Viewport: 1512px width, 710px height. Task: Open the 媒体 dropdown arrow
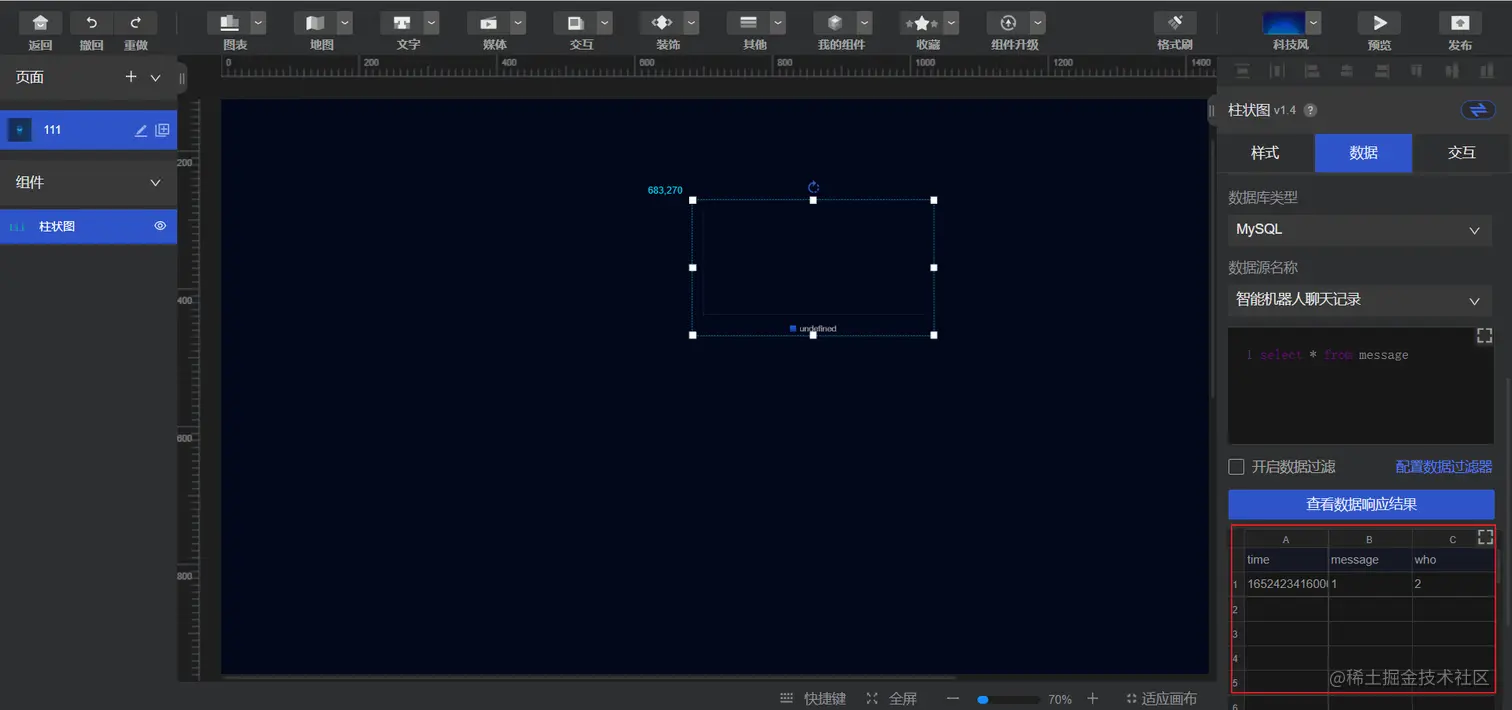click(x=518, y=22)
